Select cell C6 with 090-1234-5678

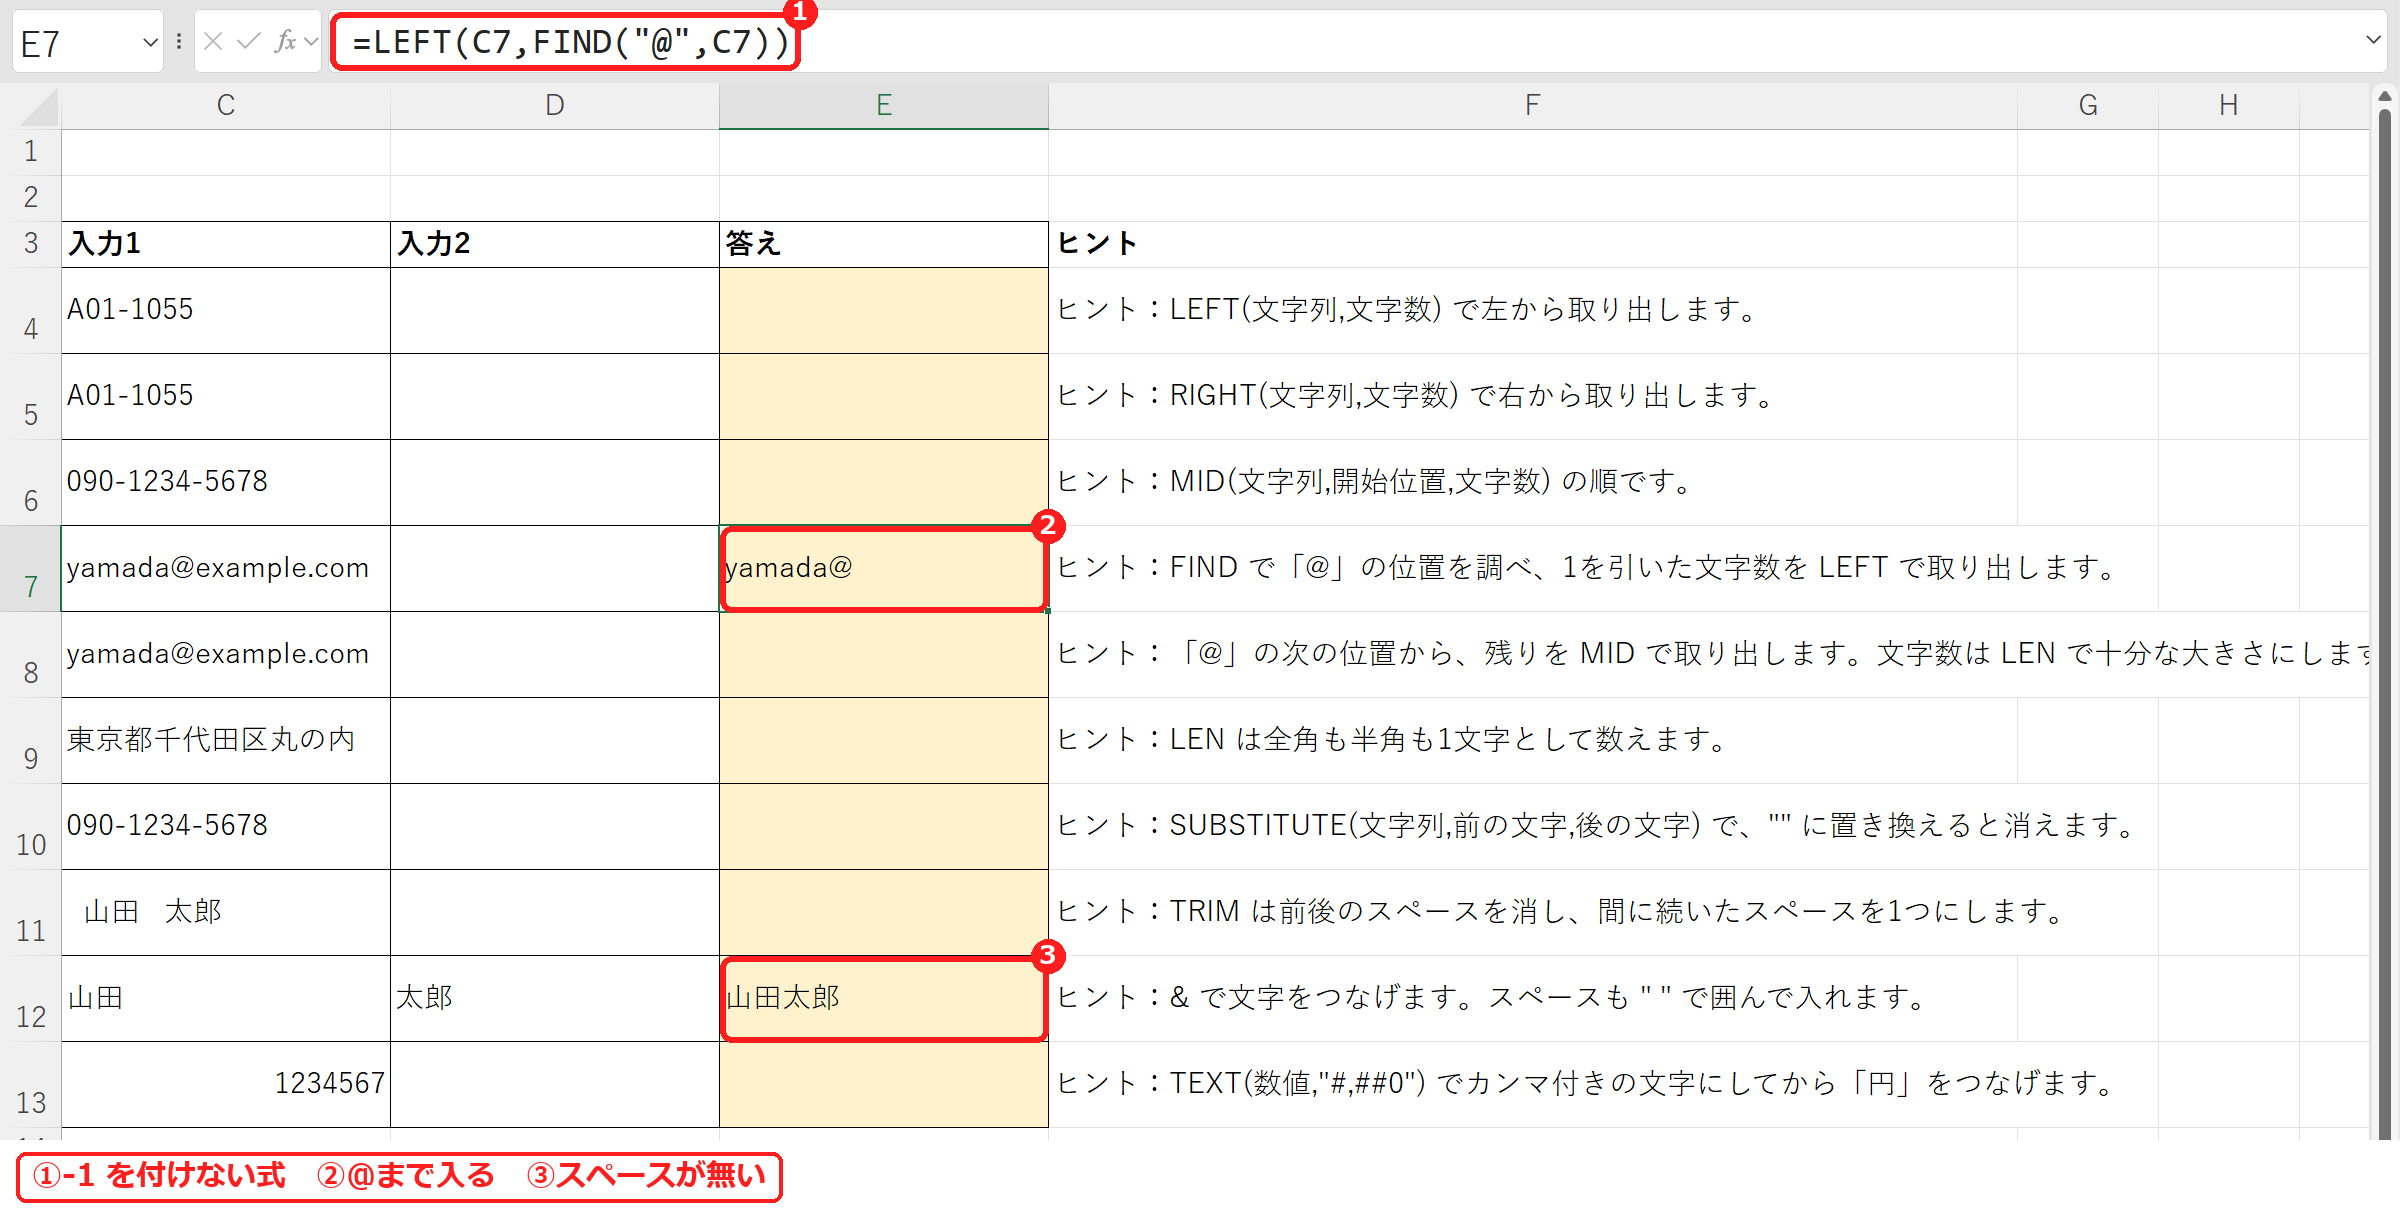[x=226, y=482]
